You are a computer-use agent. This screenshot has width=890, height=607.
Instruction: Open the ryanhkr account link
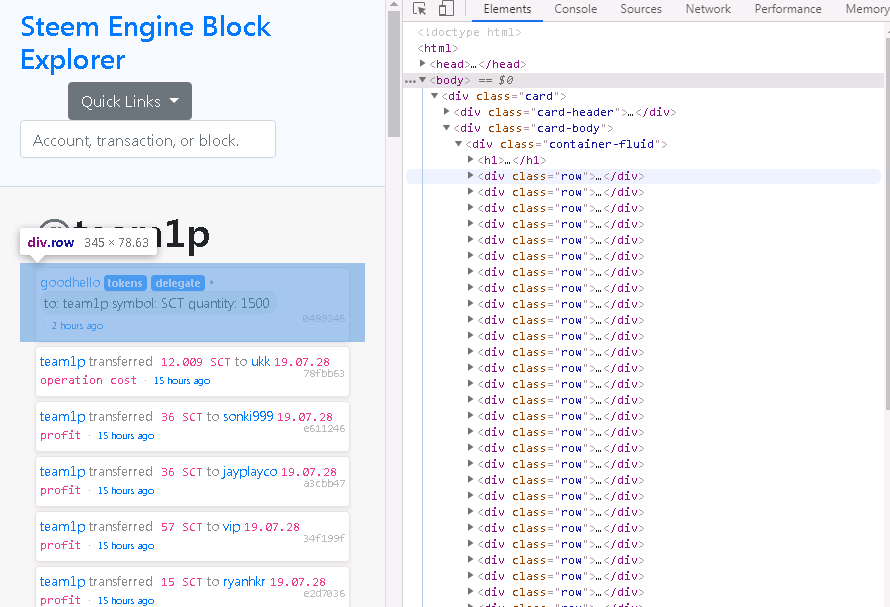[244, 581]
